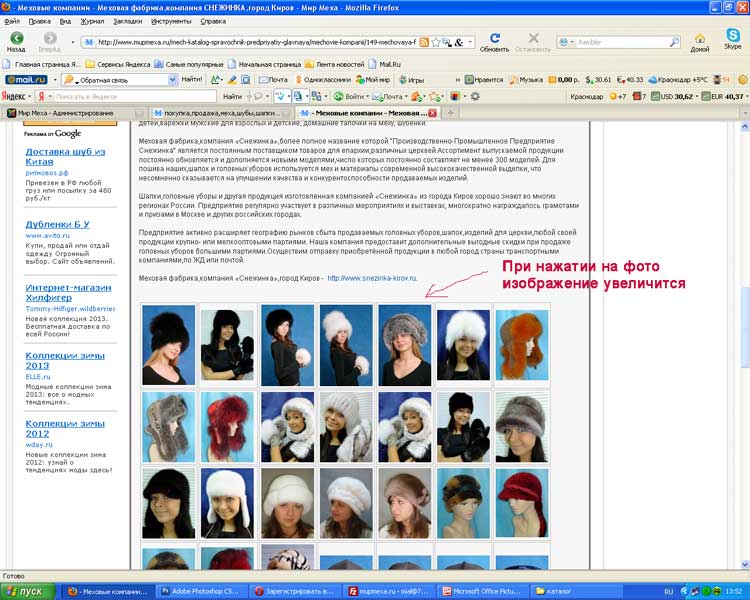
Task: Open Сервисы Яндекса bookmarks folder
Action: coord(118,64)
